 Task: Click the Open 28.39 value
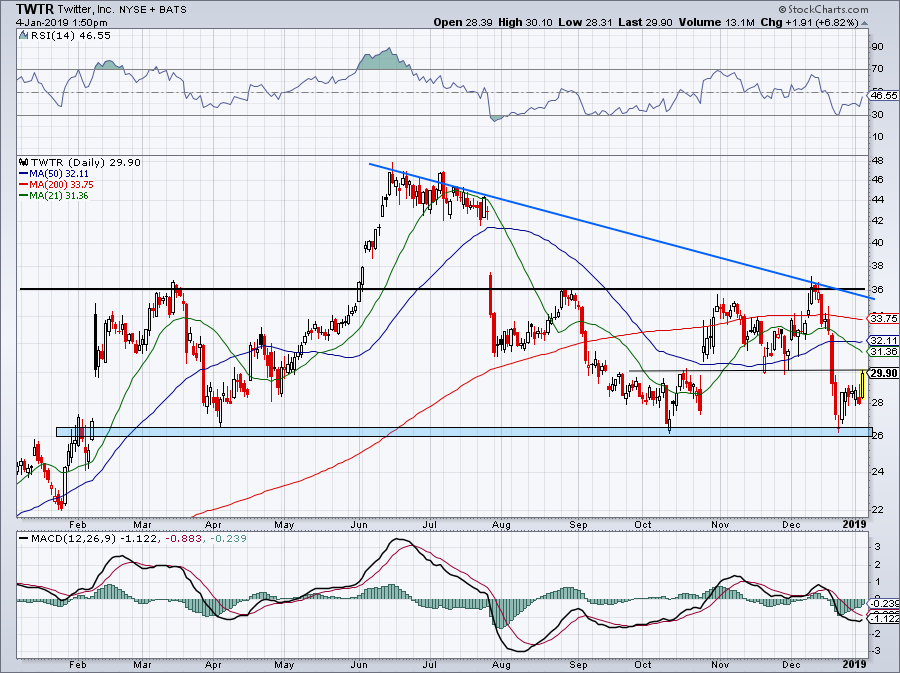click(464, 22)
